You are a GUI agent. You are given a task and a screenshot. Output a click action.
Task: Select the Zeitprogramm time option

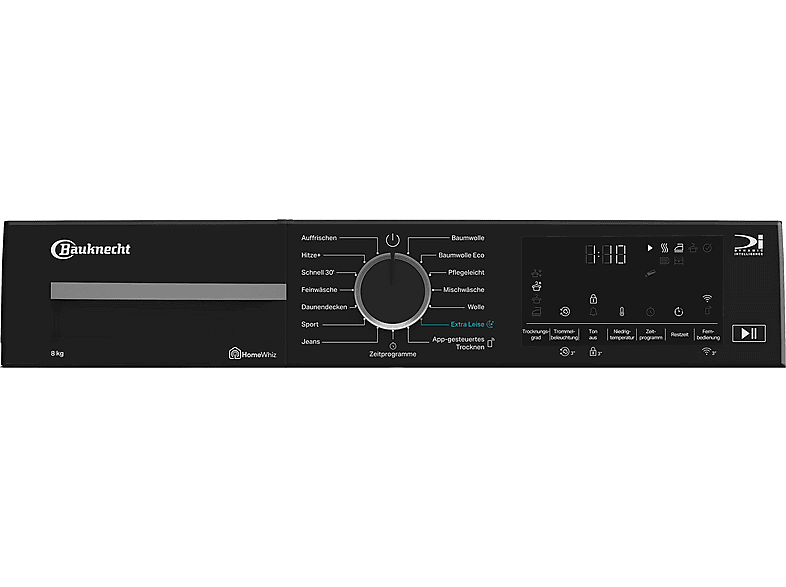650,334
